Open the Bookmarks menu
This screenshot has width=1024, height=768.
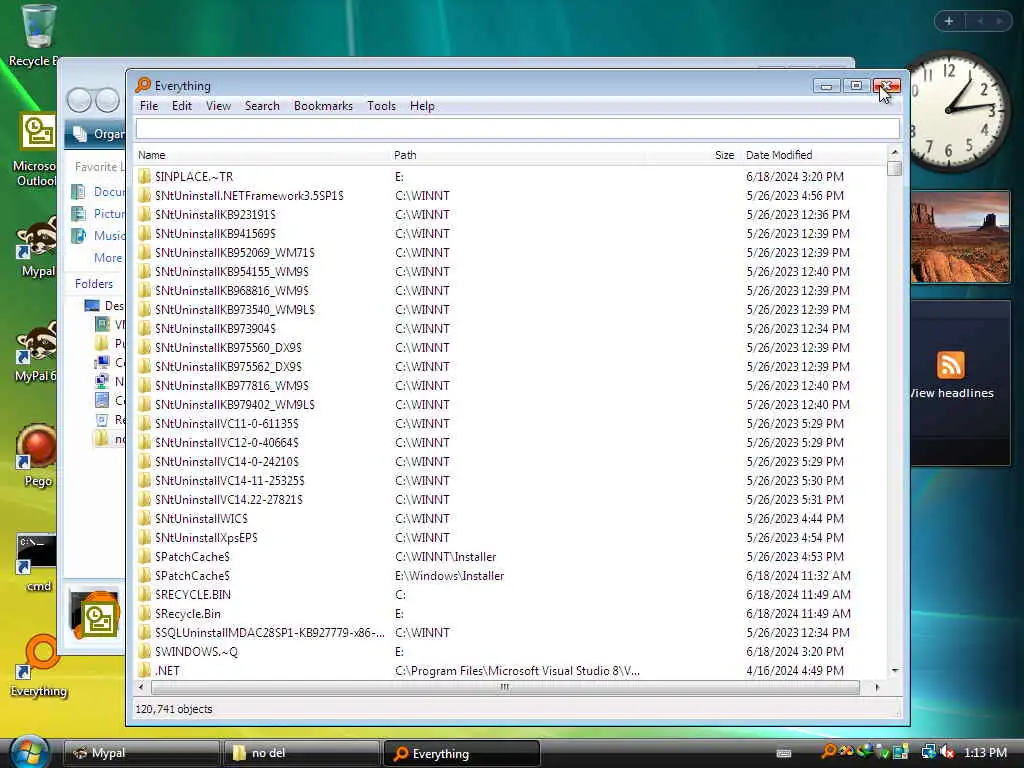tap(323, 106)
